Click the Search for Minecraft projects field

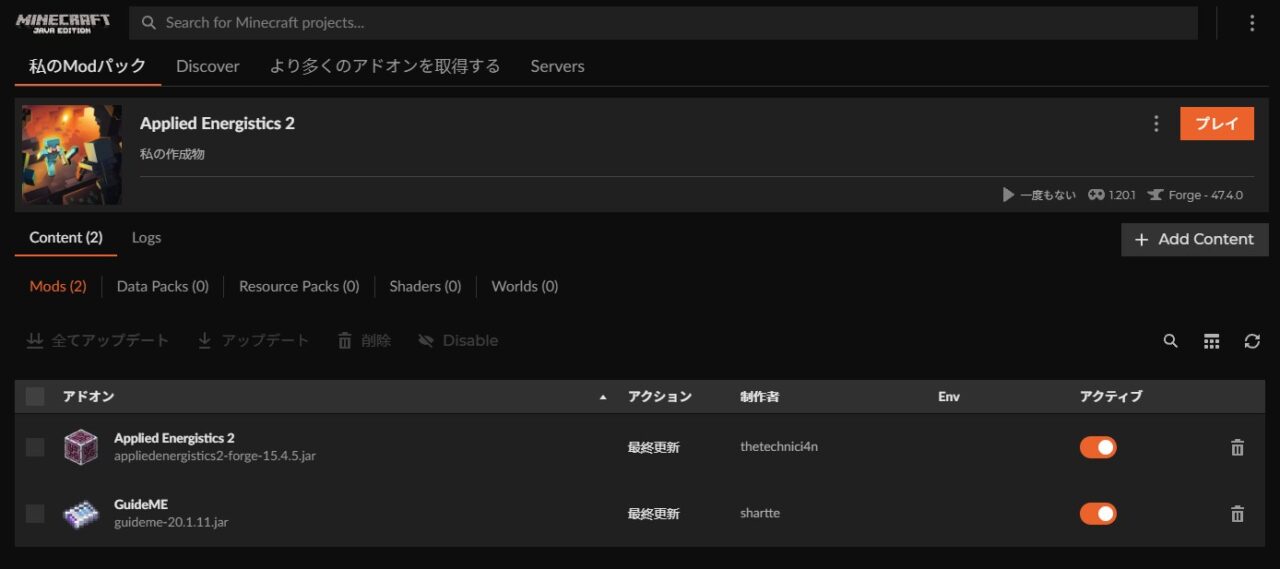(664, 23)
